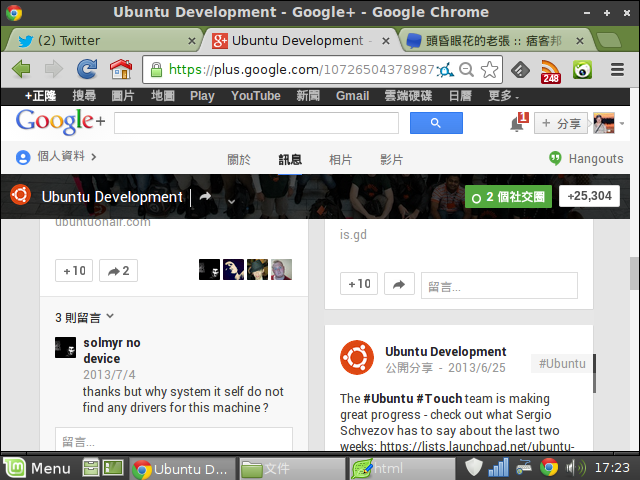
Task: Click the comment box under solmyr's comment
Action: coord(174,439)
